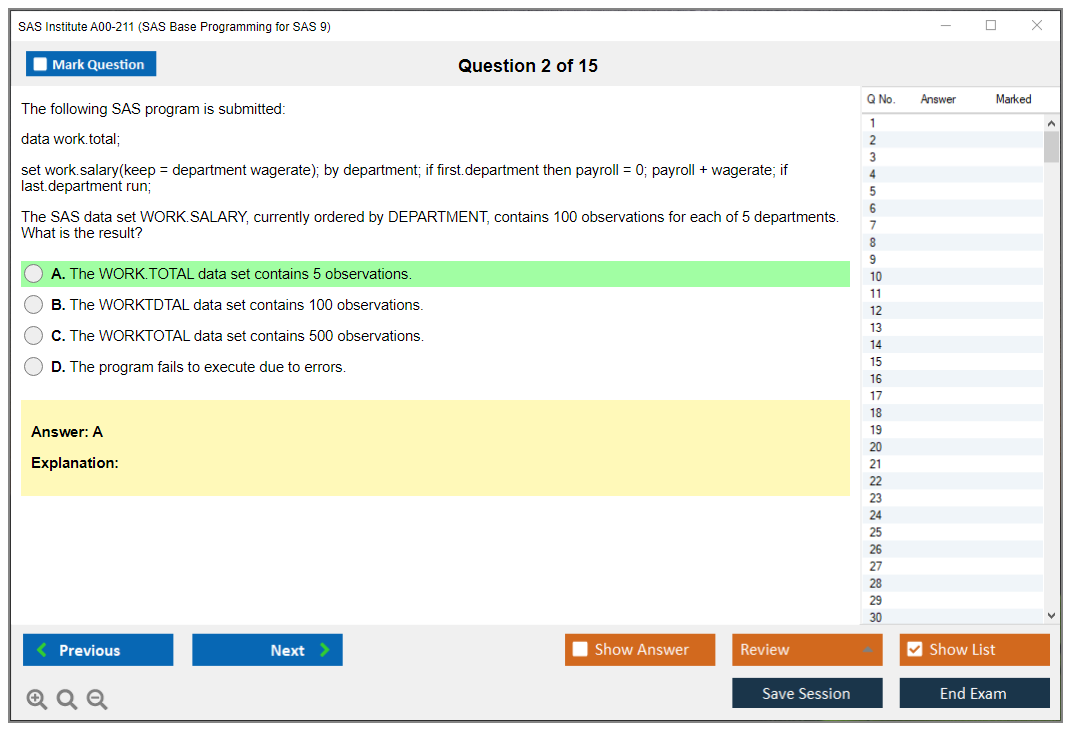Choose option B with 100 observations

34,305
